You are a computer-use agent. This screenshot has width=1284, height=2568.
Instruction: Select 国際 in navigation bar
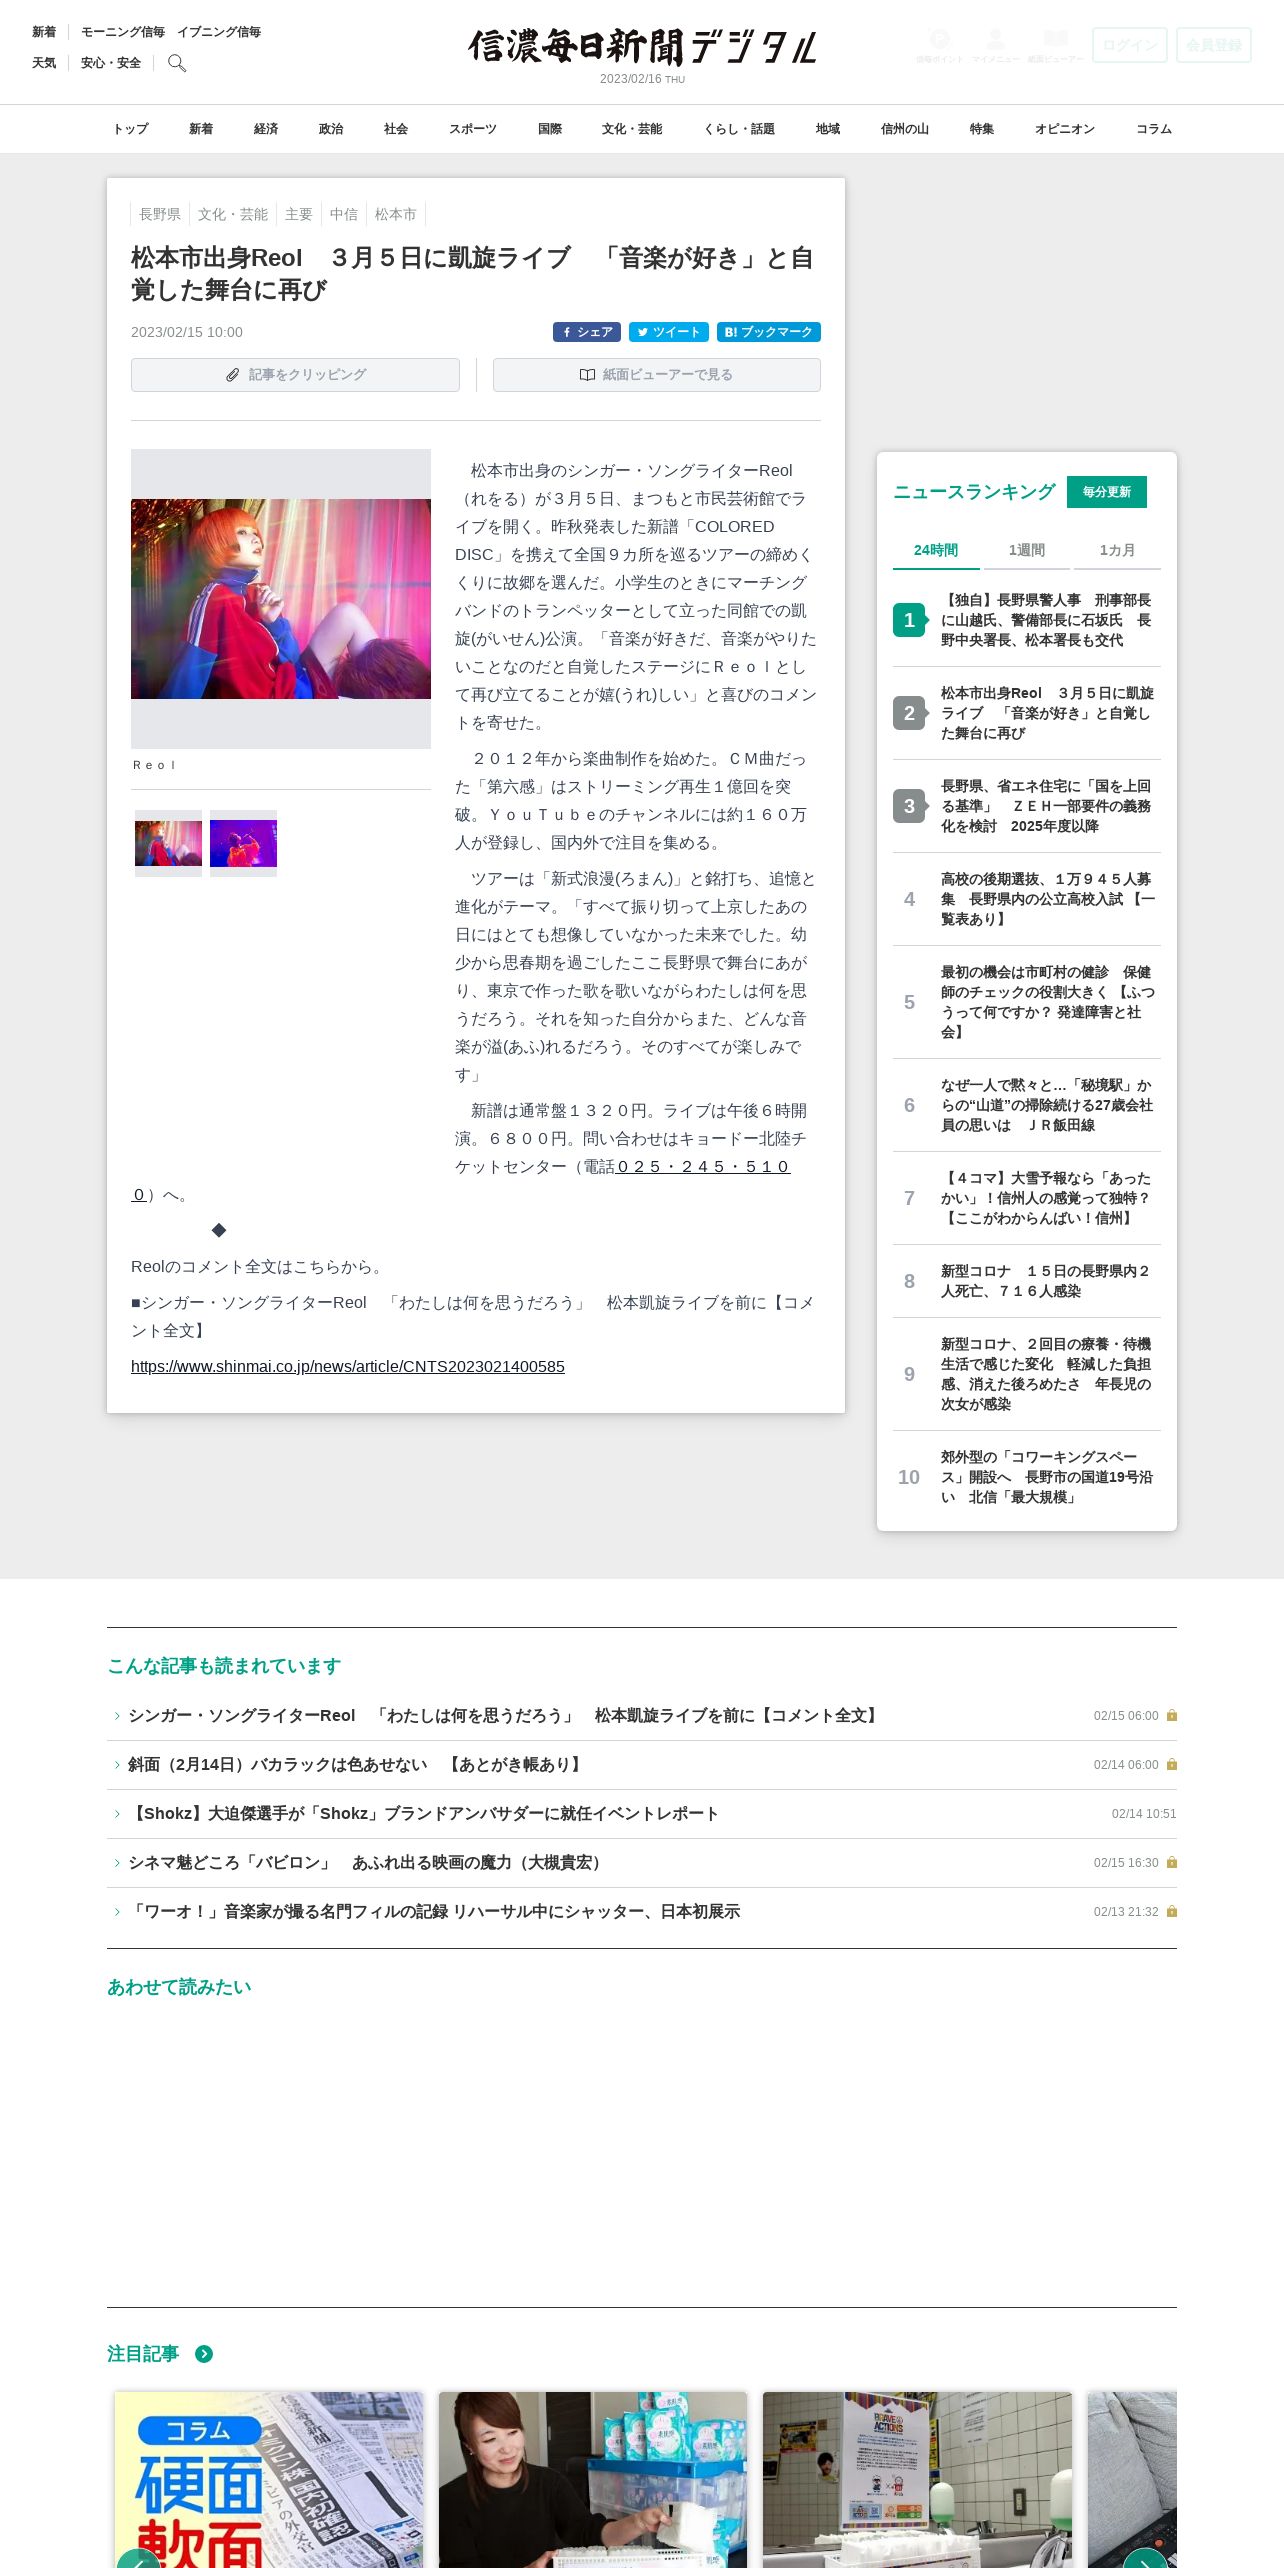tap(550, 129)
